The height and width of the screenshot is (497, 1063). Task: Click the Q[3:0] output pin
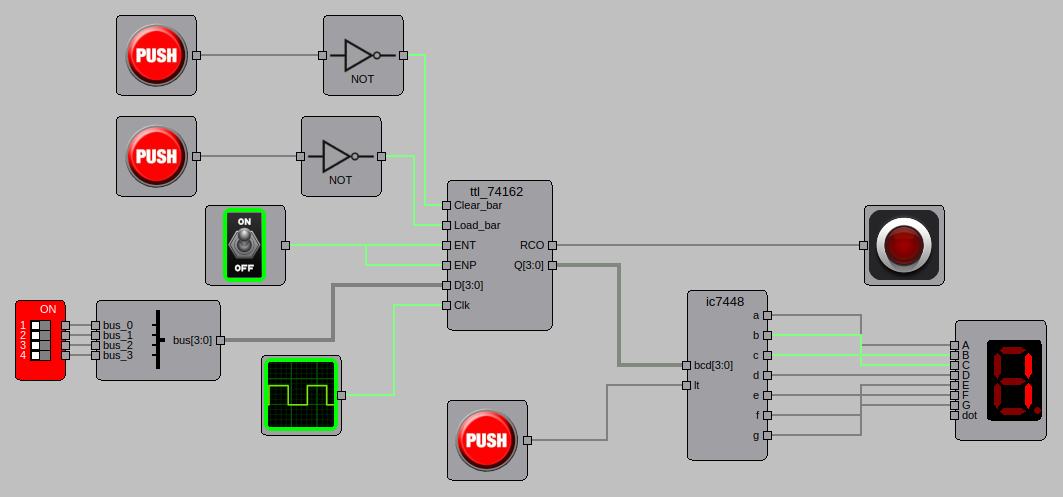tap(553, 265)
